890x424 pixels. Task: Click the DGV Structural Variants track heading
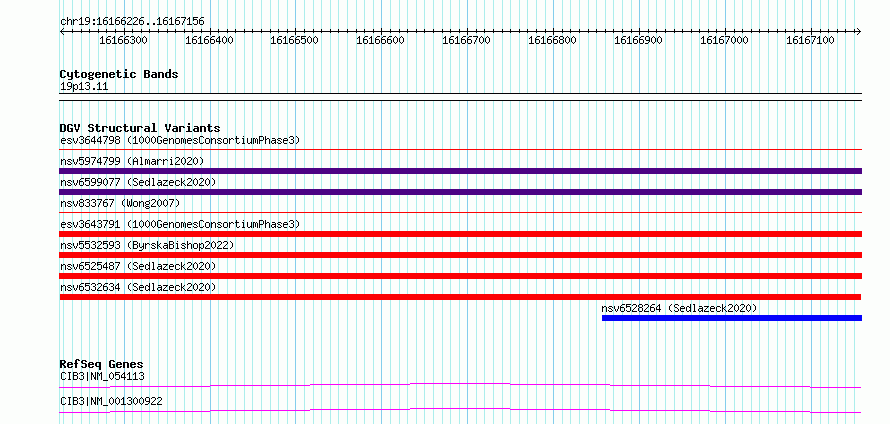click(140, 128)
